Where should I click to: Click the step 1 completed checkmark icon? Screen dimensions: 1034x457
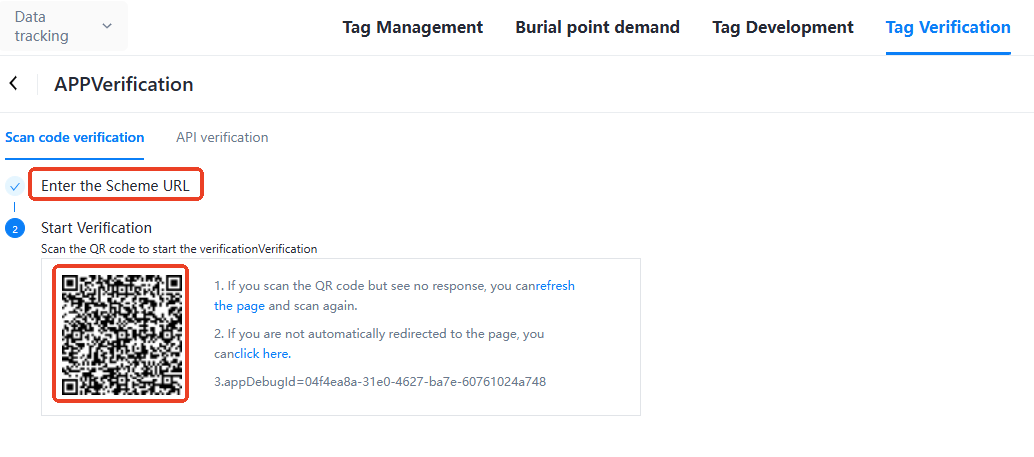pos(14,186)
